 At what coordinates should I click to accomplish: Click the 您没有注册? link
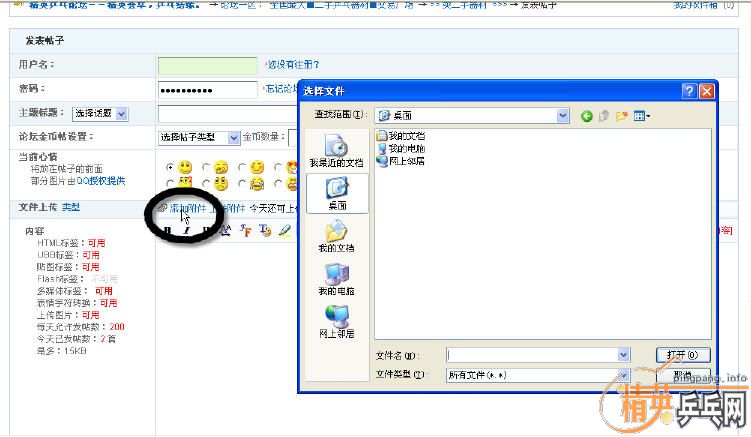point(293,65)
